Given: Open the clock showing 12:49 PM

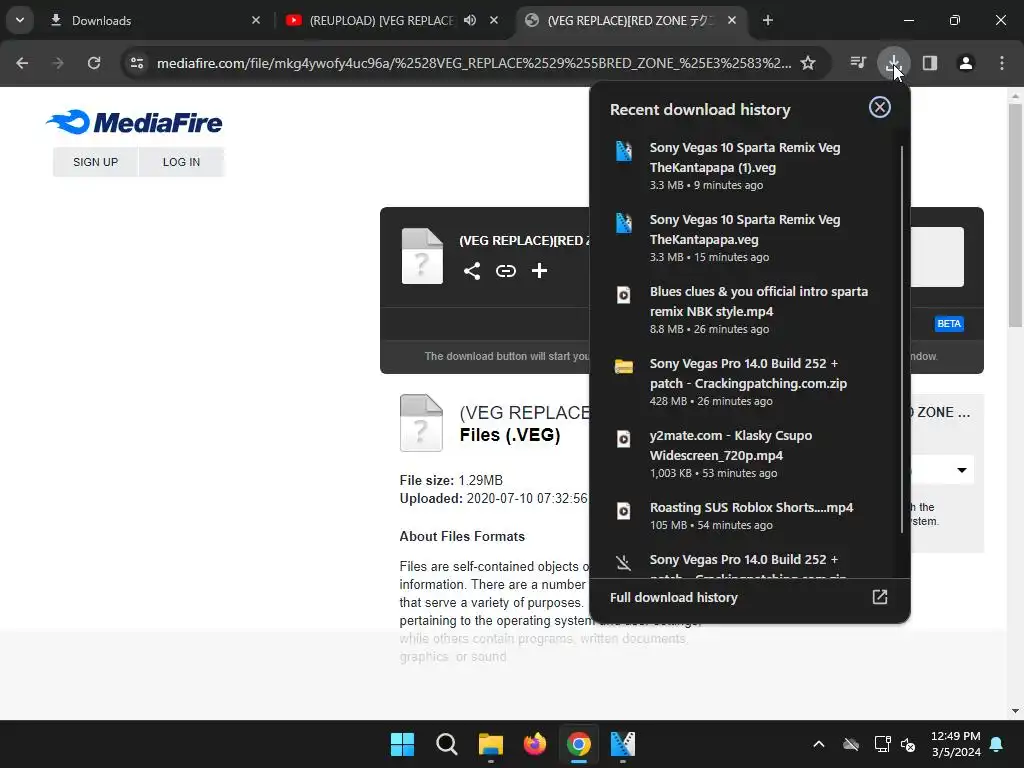Looking at the screenshot, I should point(955,744).
